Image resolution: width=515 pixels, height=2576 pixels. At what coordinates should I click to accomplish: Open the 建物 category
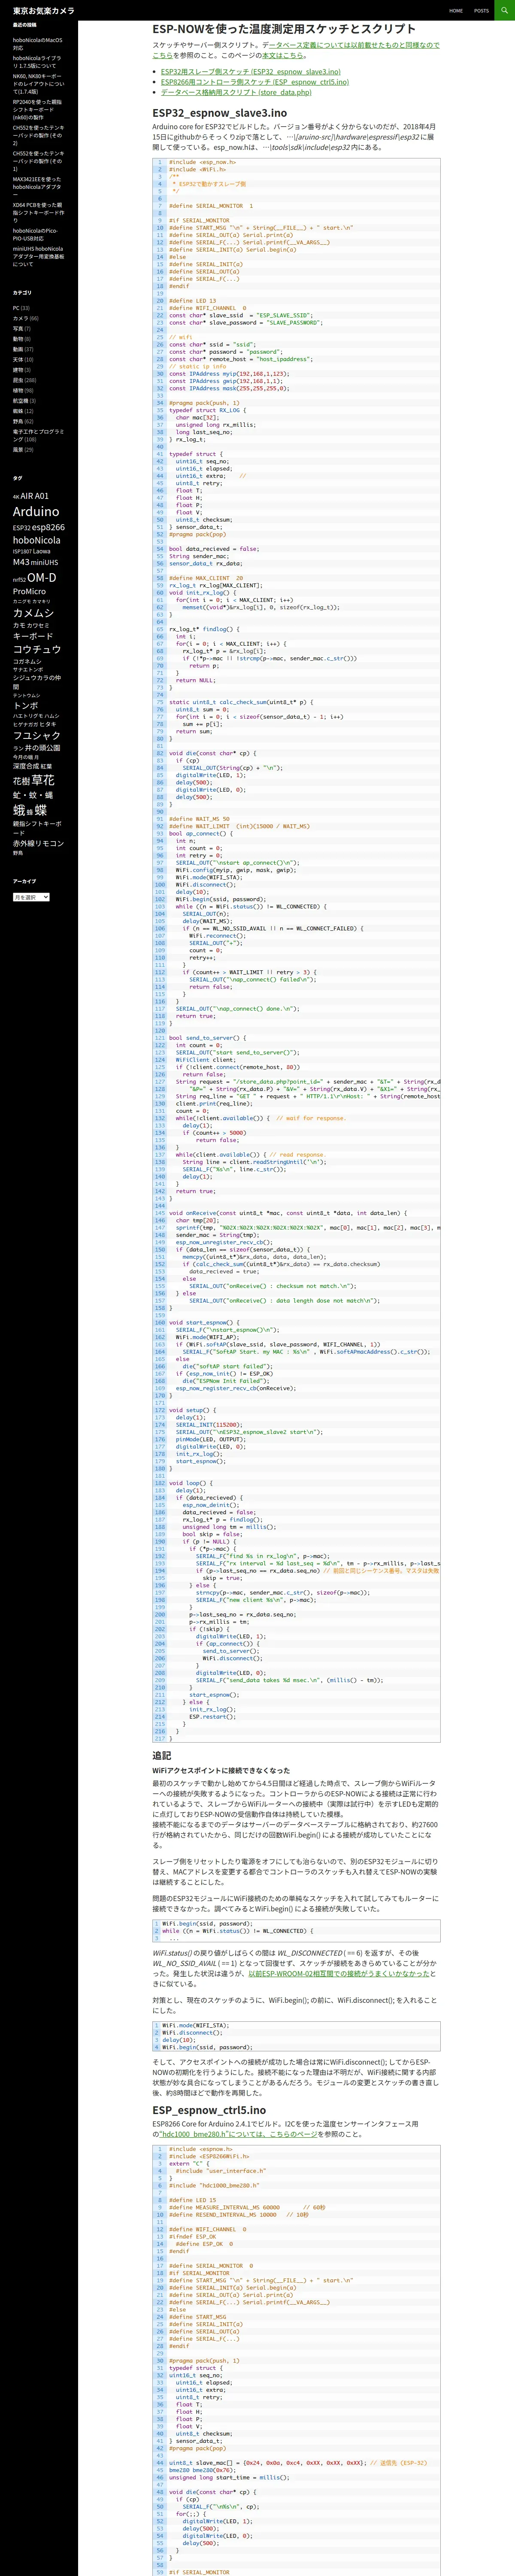[x=17, y=370]
